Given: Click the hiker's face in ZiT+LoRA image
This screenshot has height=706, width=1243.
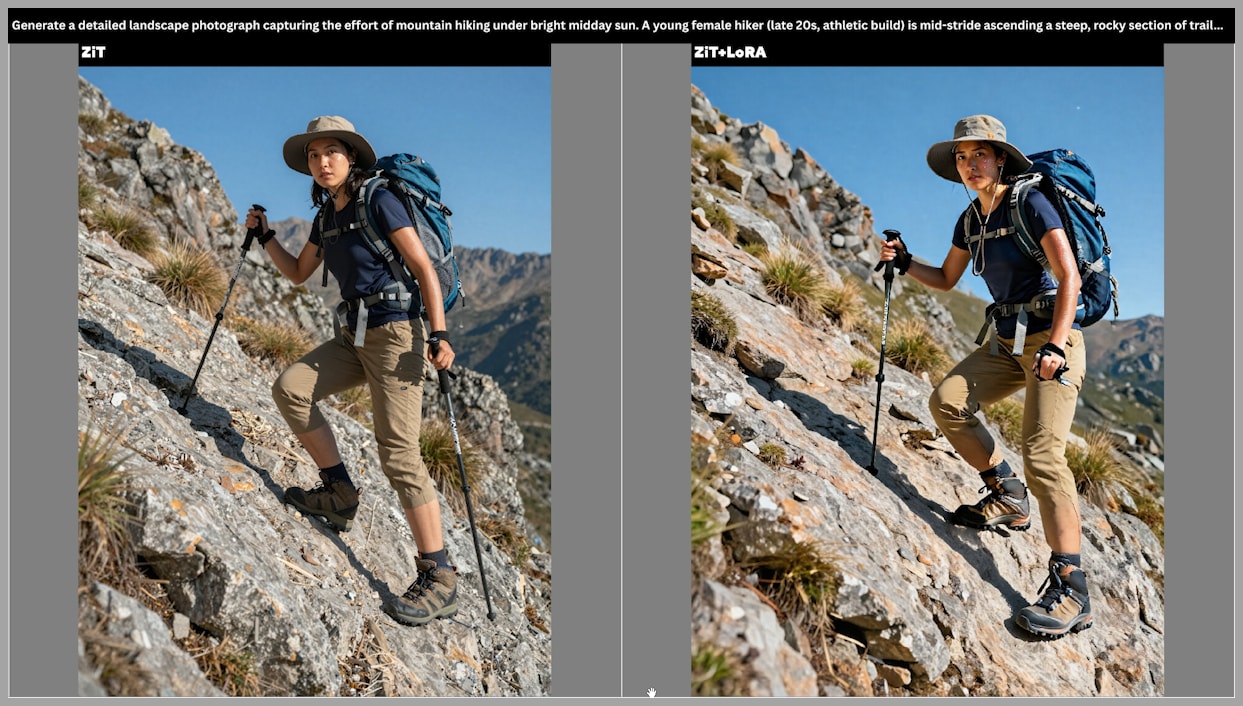Looking at the screenshot, I should [x=980, y=167].
